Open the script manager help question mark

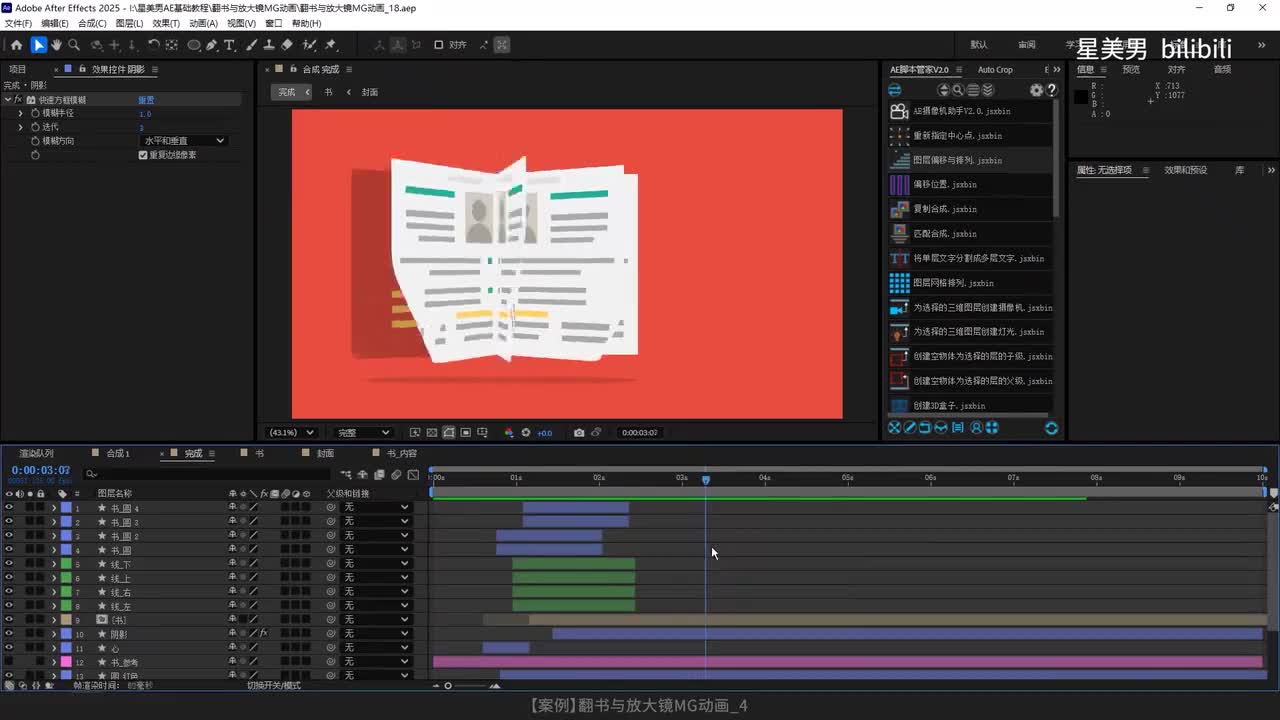[1051, 90]
